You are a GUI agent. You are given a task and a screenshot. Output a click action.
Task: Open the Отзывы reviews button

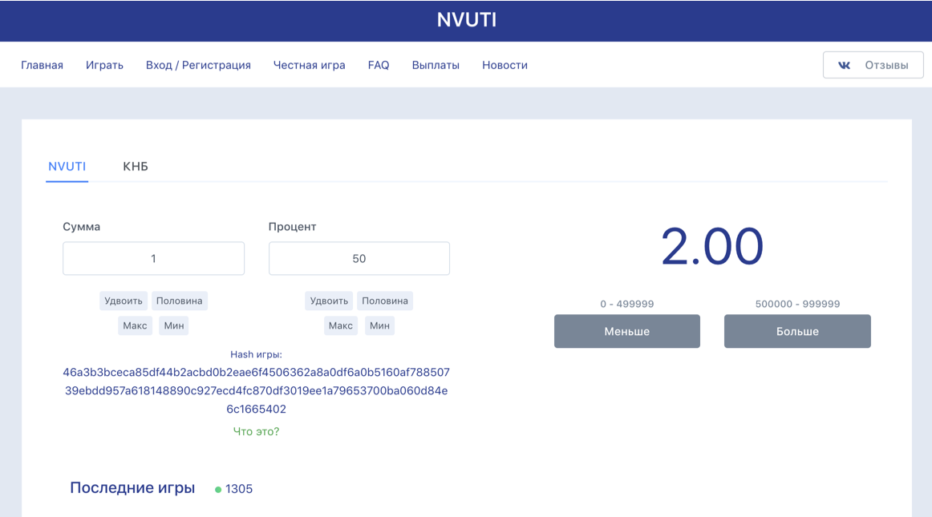tap(873, 65)
